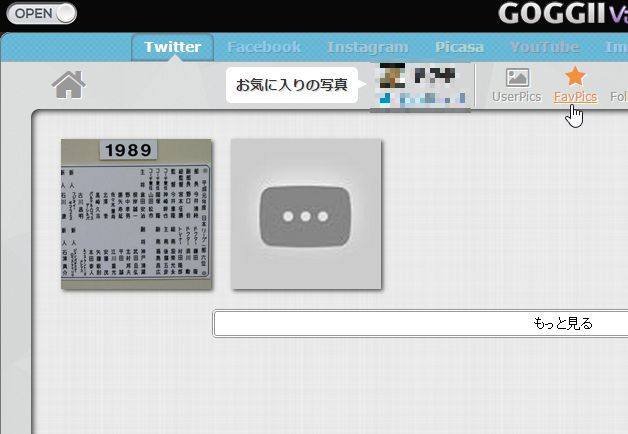This screenshot has width=628, height=434.
Task: Open the Instagram tab
Action: coord(368,47)
